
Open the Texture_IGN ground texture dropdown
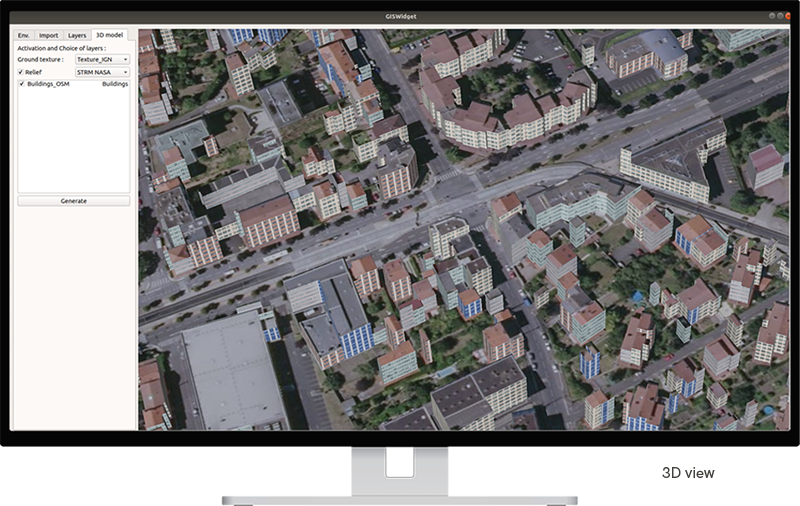102,60
